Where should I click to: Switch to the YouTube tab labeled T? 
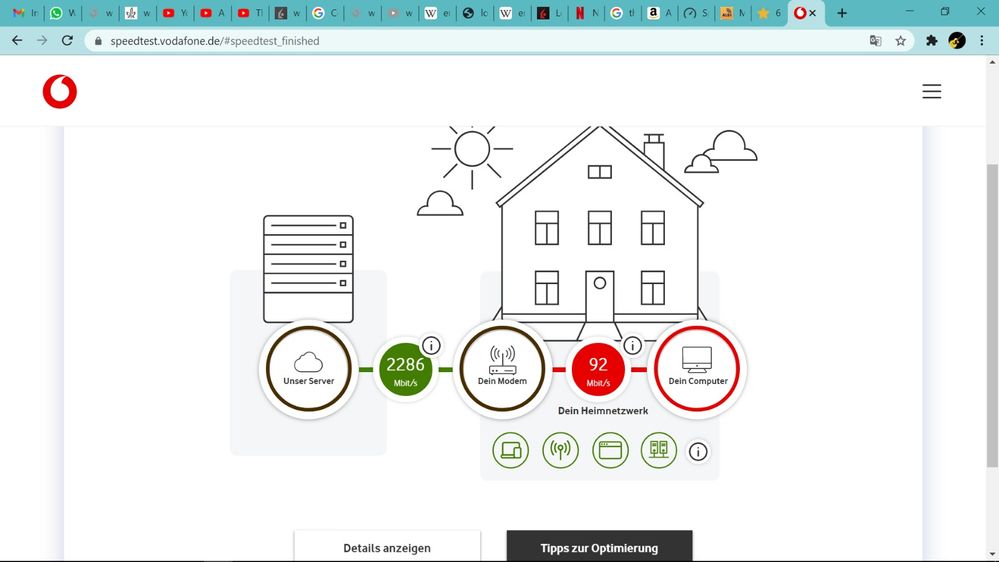pyautogui.click(x=250, y=13)
